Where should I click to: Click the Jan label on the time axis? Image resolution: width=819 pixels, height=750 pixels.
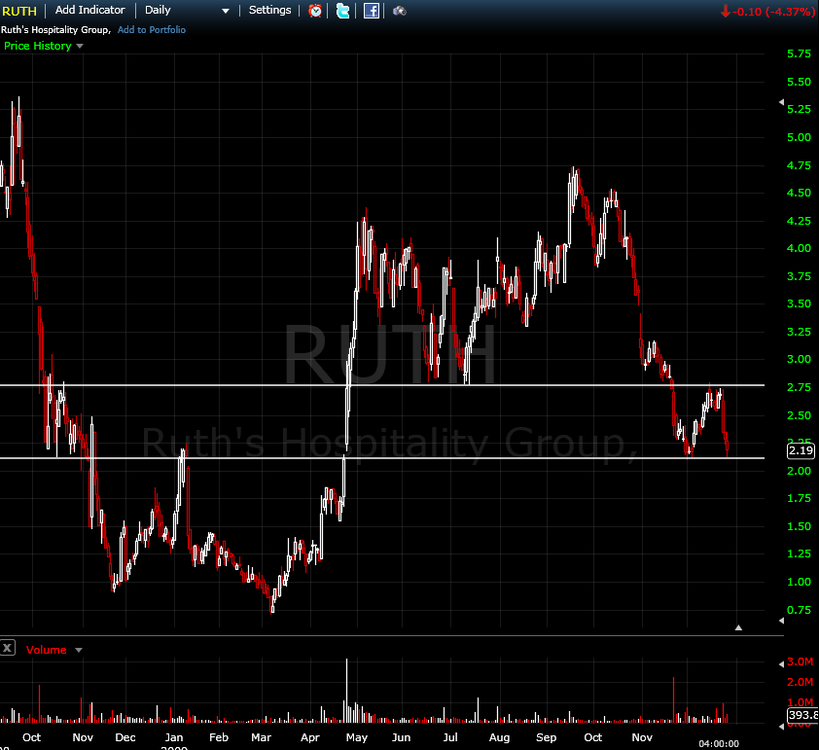pyautogui.click(x=174, y=737)
